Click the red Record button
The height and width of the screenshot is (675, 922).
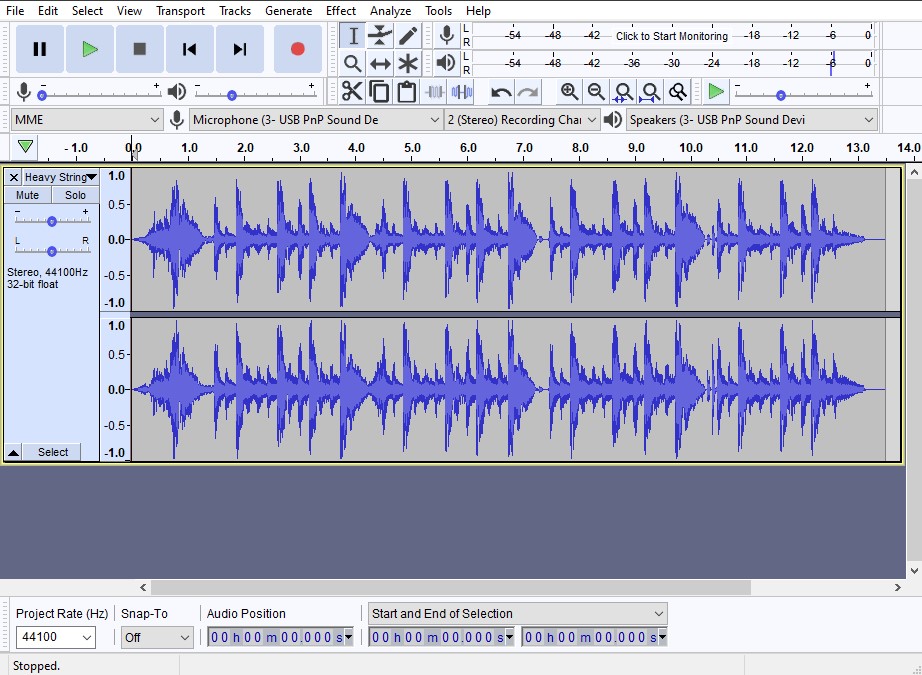298,49
